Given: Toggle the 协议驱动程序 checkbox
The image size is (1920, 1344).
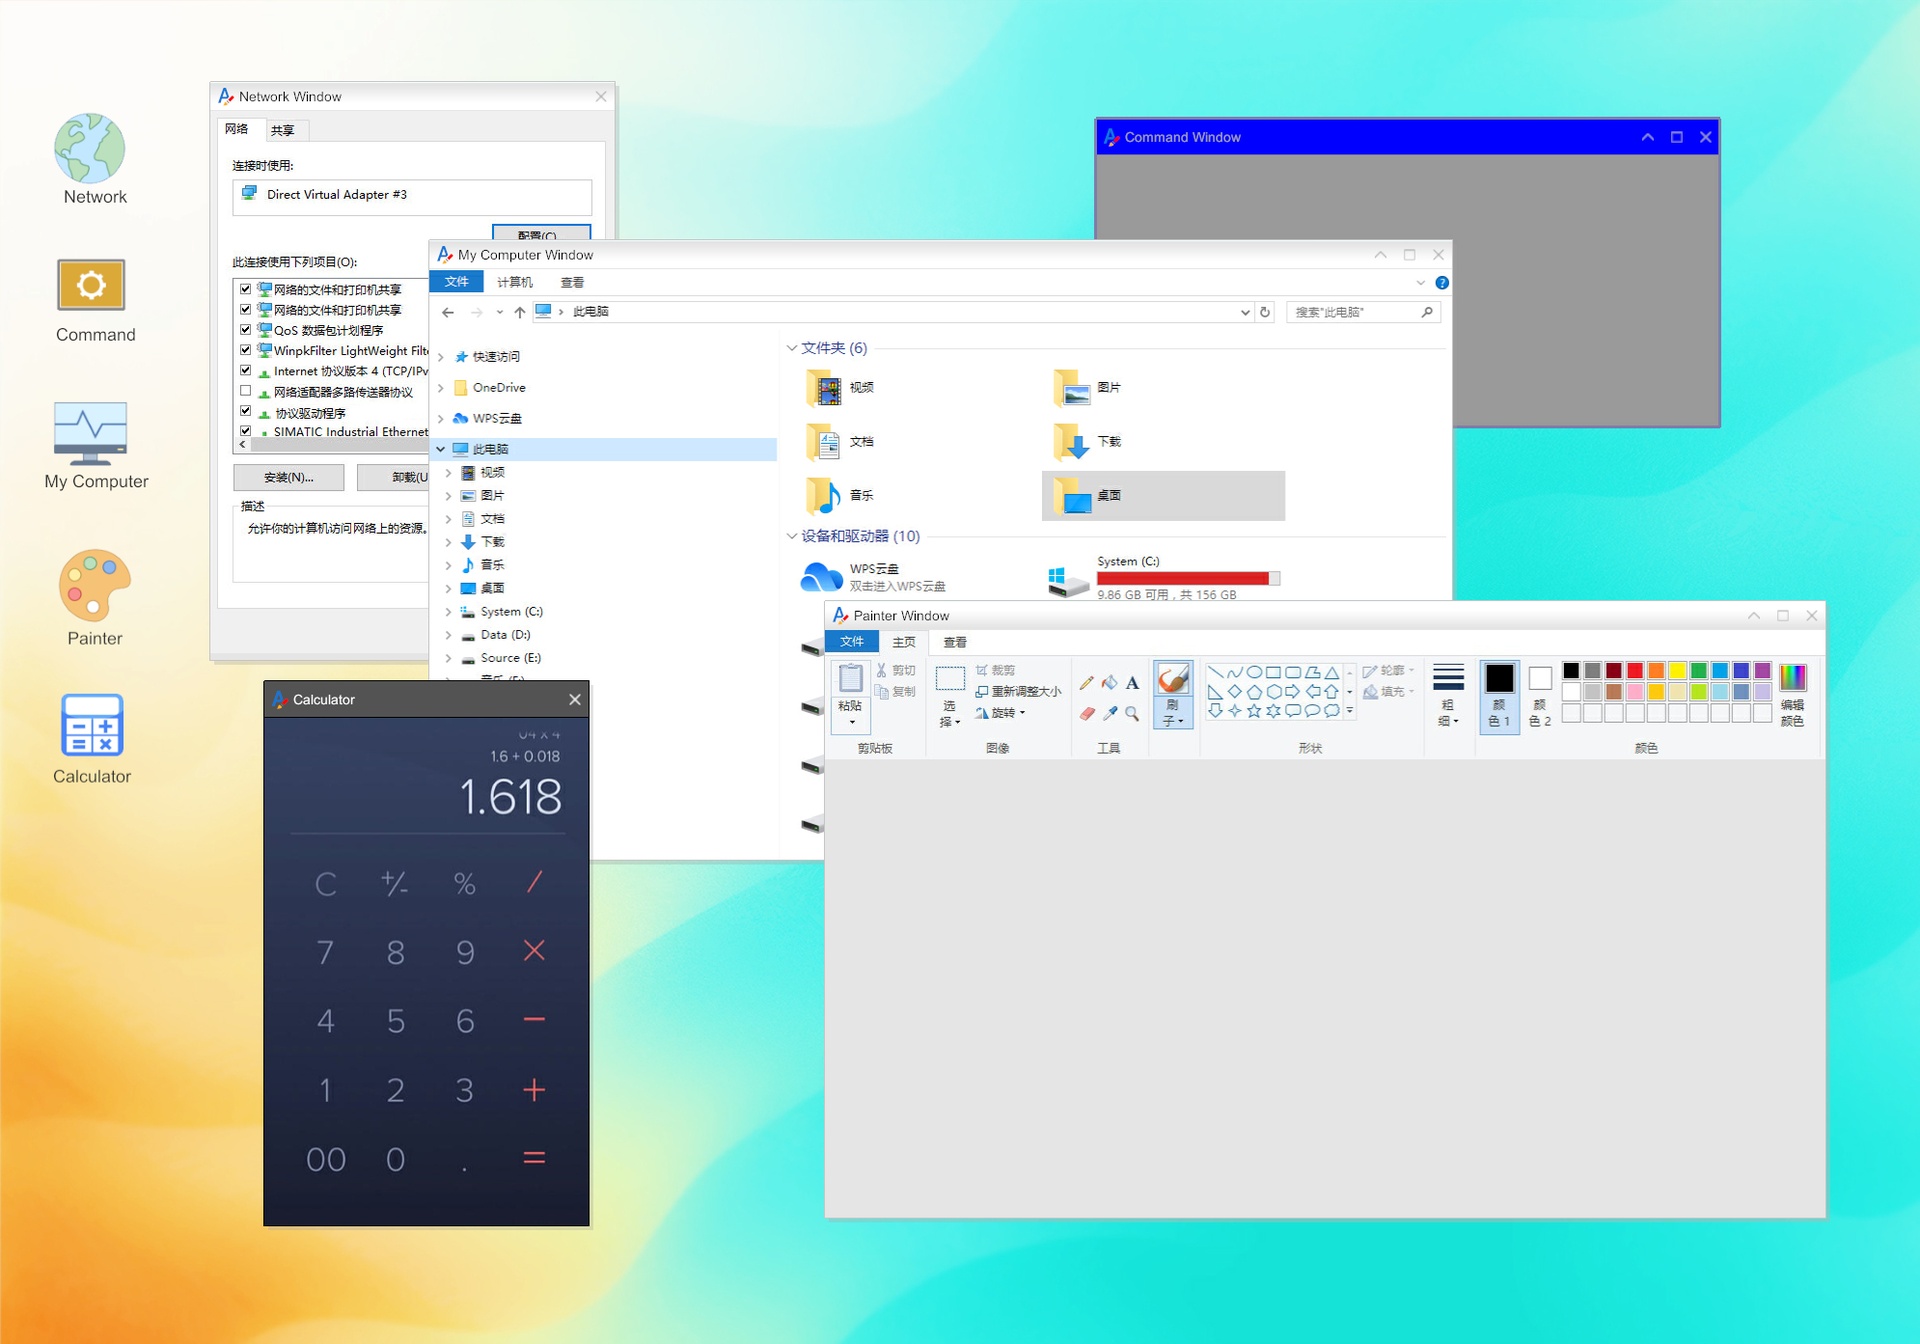Looking at the screenshot, I should (246, 411).
